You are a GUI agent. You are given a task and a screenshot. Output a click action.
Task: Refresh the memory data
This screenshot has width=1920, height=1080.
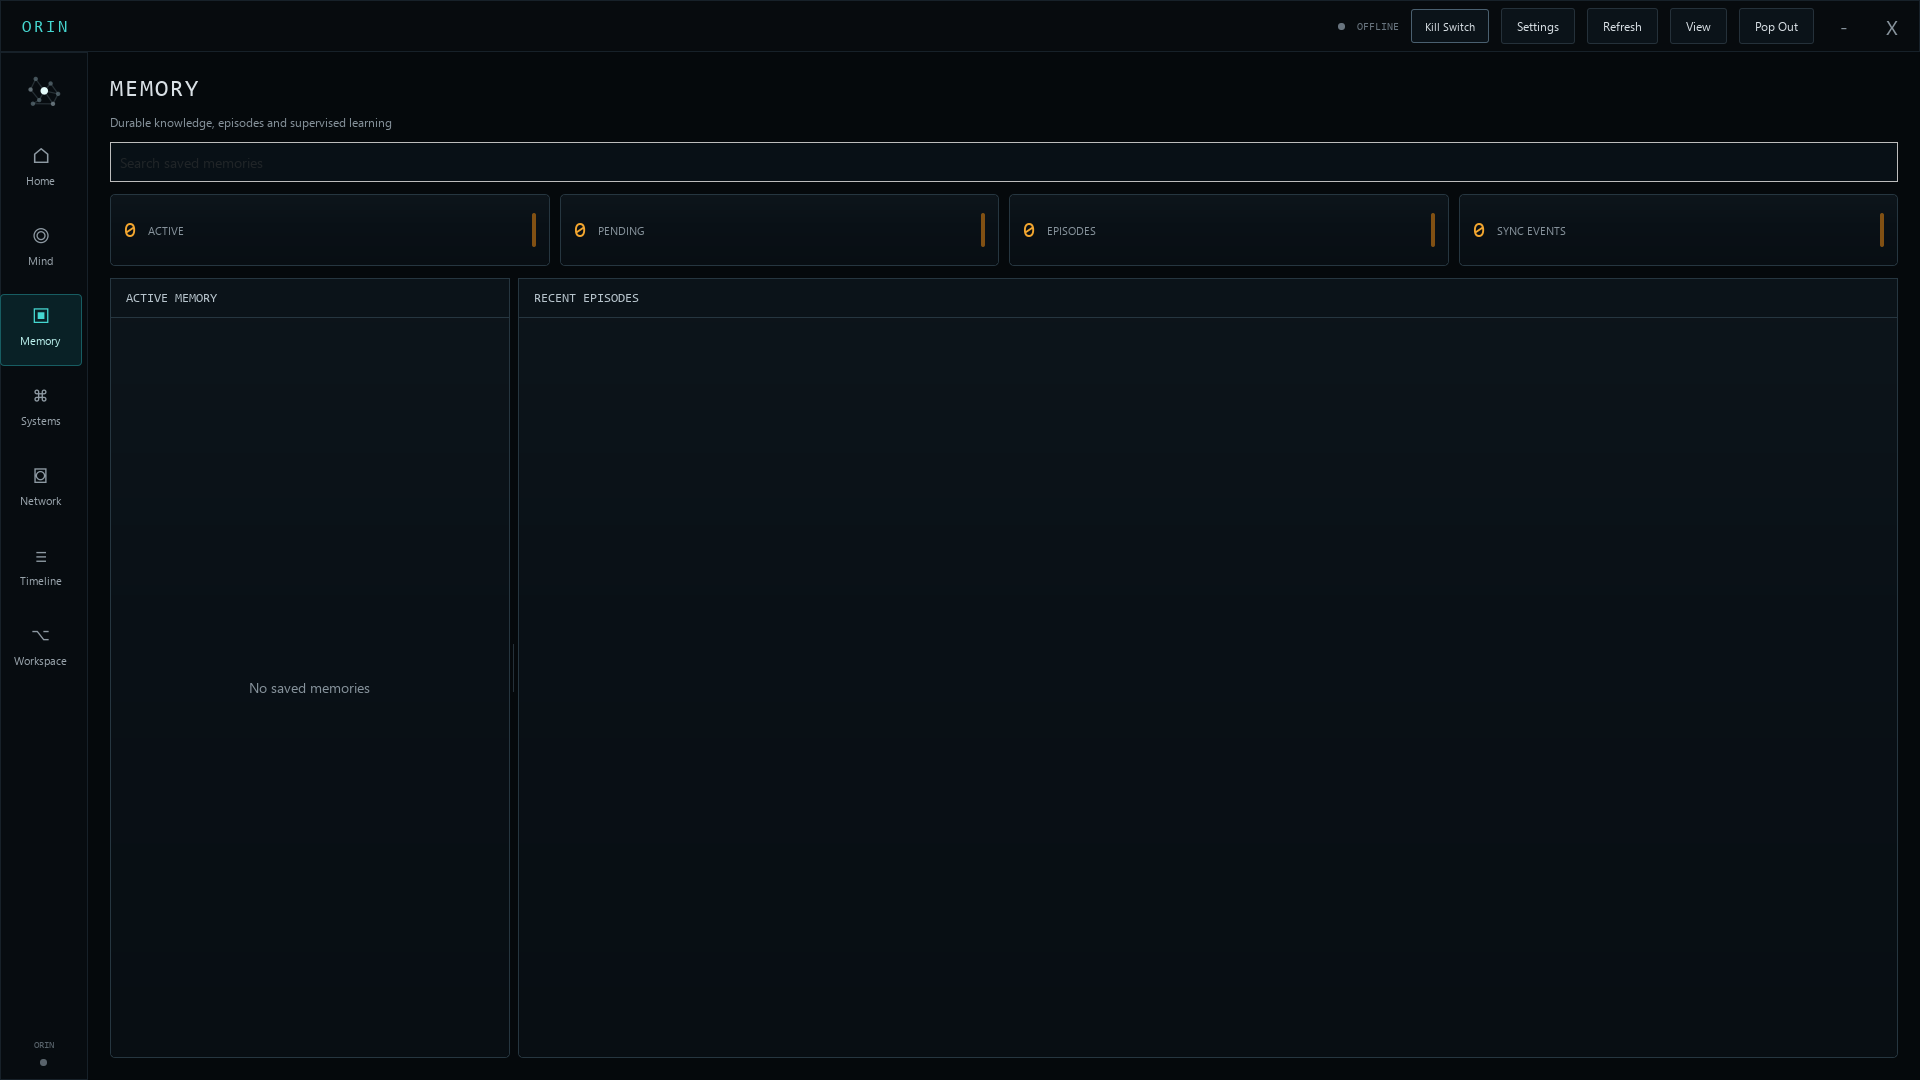click(x=1622, y=27)
